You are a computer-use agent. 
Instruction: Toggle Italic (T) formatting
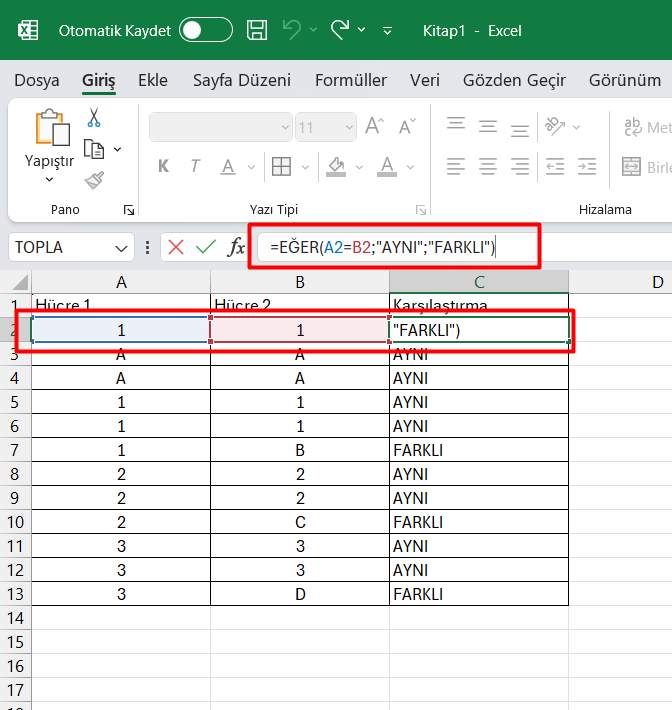(195, 166)
